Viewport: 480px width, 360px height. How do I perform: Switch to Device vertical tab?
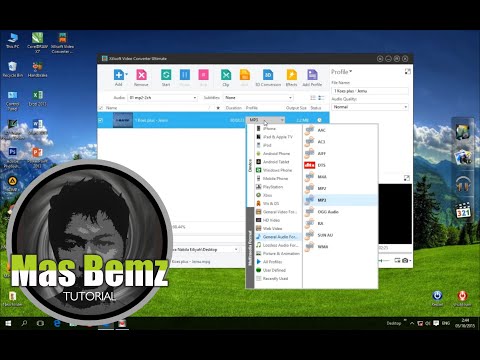point(250,165)
